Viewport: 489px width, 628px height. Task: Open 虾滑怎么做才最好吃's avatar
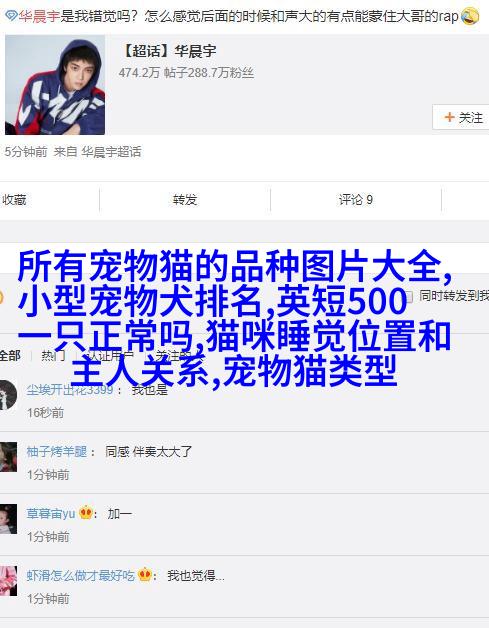pyautogui.click(x=8, y=581)
